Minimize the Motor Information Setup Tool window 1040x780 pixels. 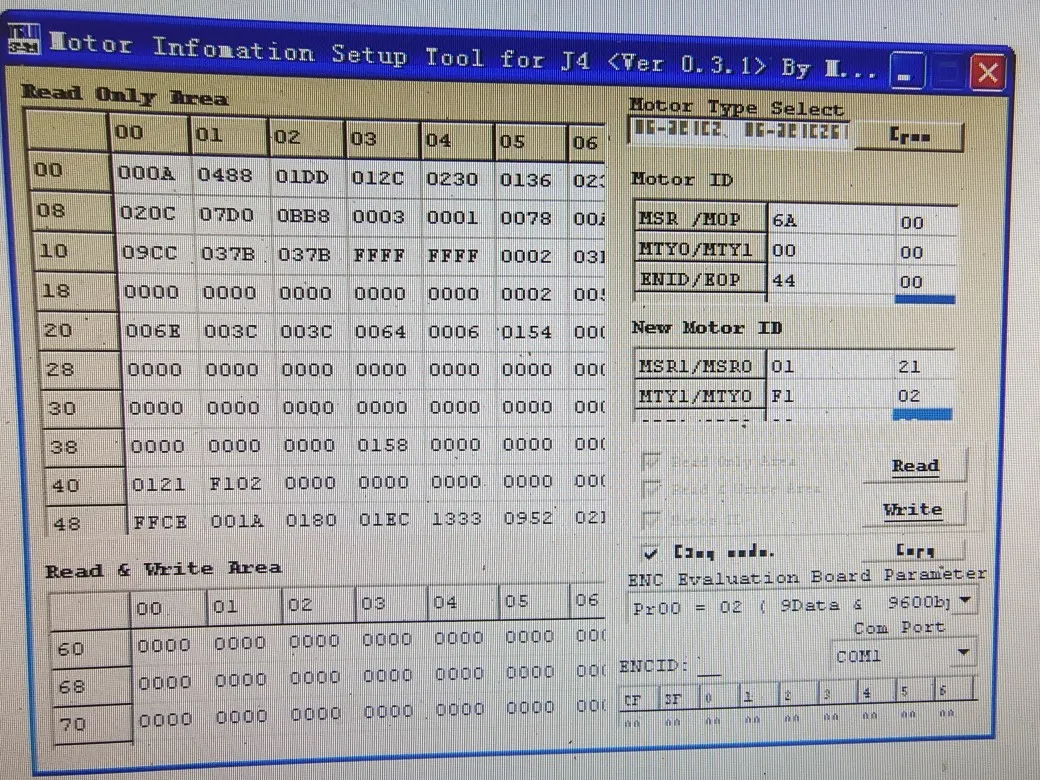click(905, 72)
